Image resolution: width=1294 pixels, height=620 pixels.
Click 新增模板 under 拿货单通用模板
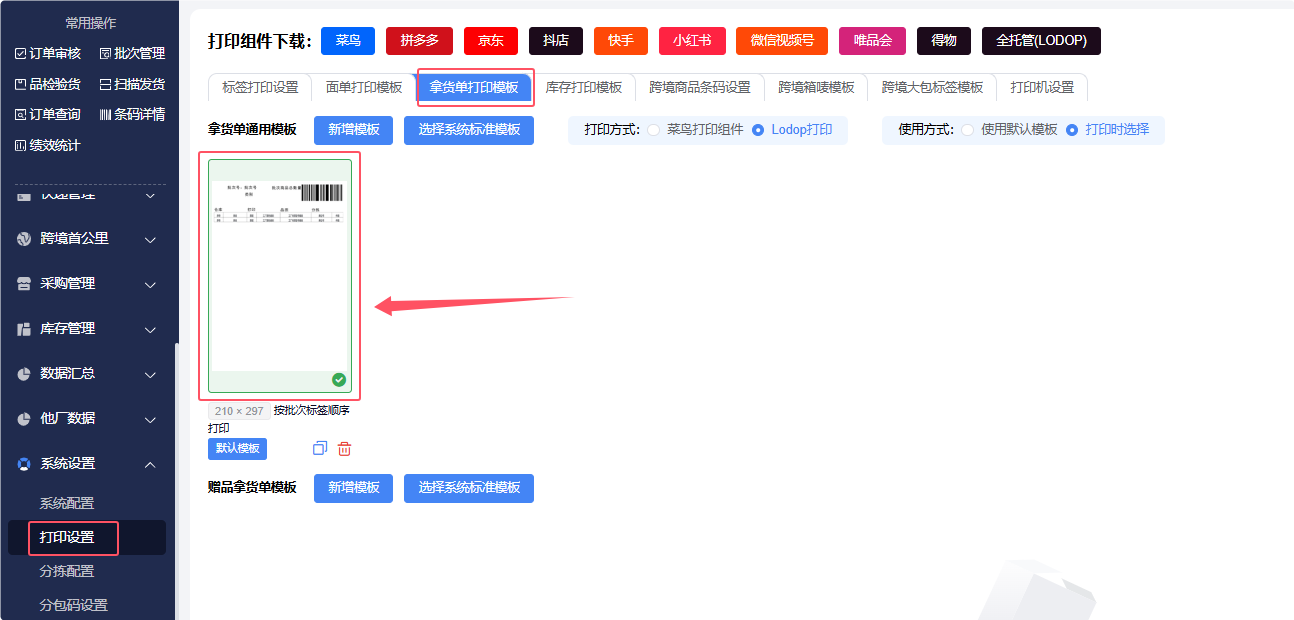tap(353, 130)
